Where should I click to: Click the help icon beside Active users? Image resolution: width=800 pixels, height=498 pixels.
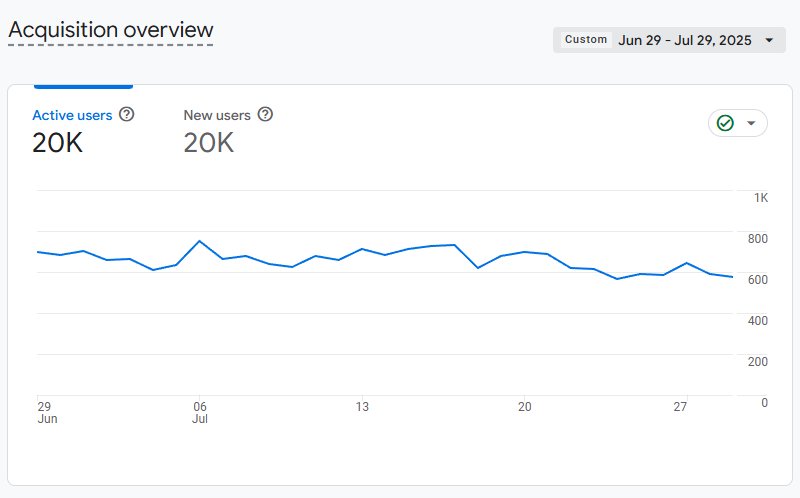coord(126,115)
